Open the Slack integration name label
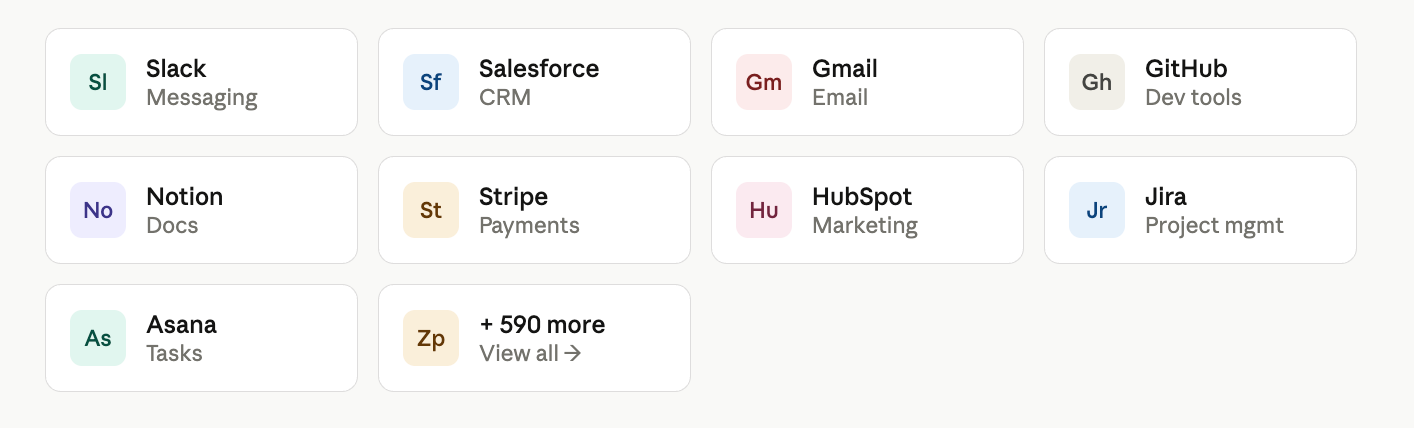 (x=176, y=69)
